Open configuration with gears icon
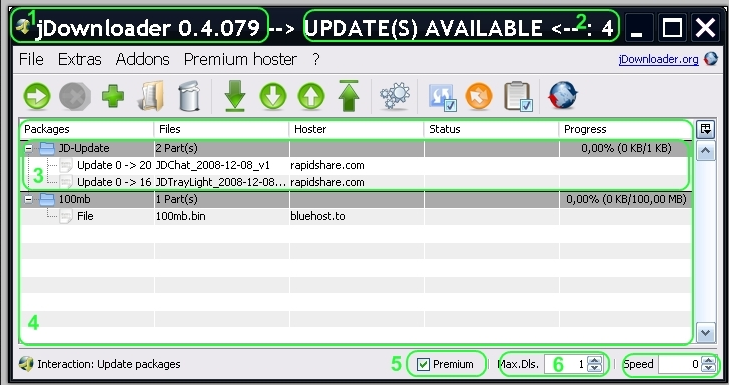The width and height of the screenshot is (729, 385). 395,96
